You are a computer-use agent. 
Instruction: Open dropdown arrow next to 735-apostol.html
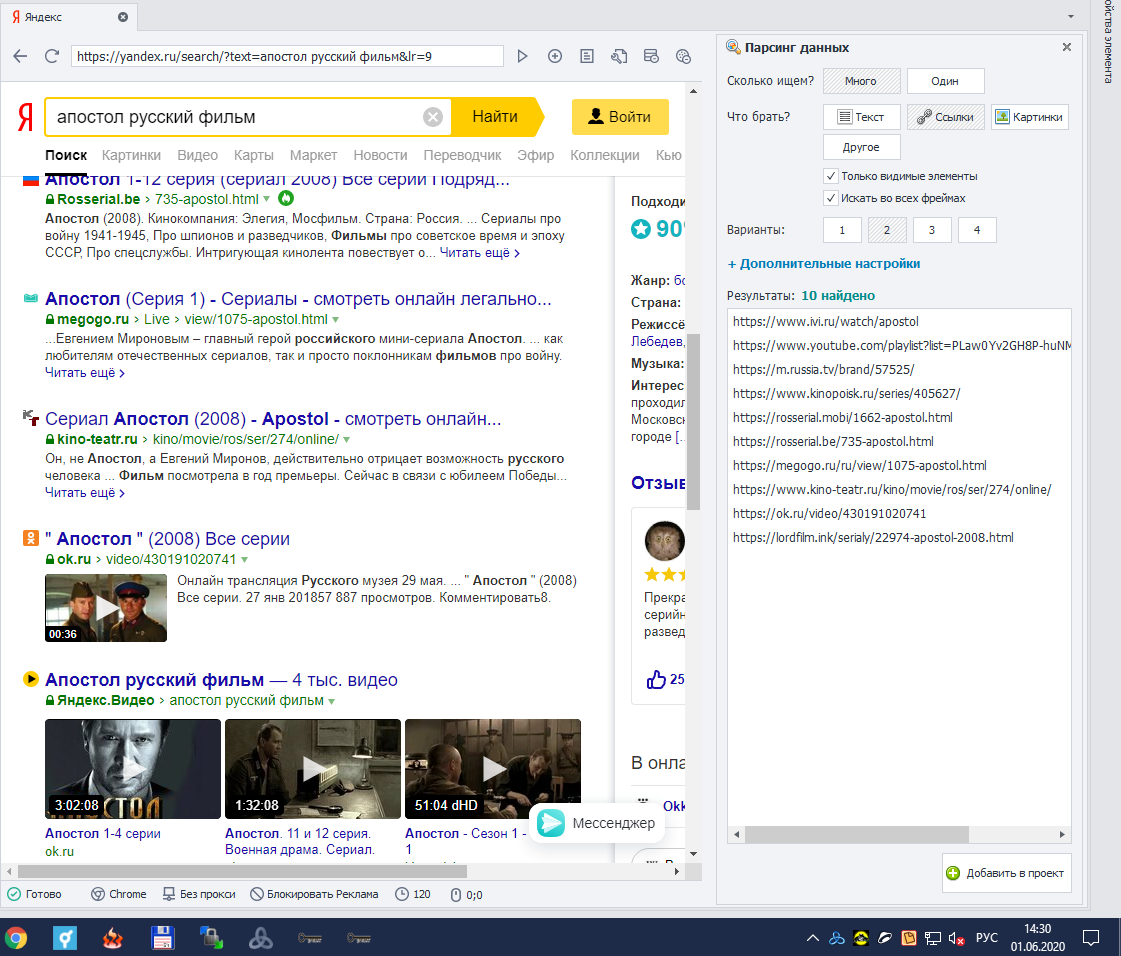(x=267, y=199)
